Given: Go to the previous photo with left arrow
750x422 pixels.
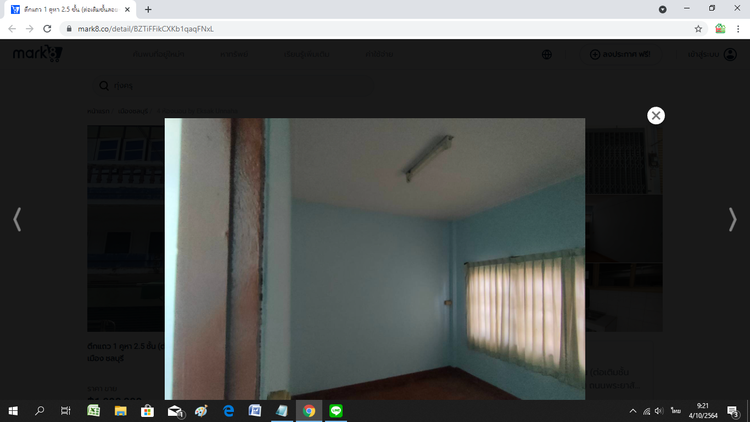Looking at the screenshot, I should point(17,219).
